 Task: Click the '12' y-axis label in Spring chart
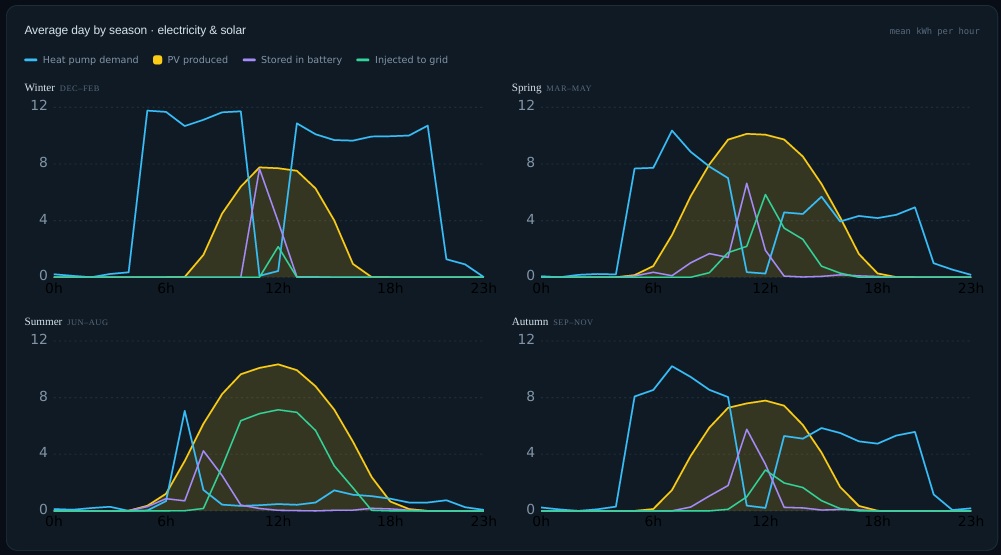point(526,105)
